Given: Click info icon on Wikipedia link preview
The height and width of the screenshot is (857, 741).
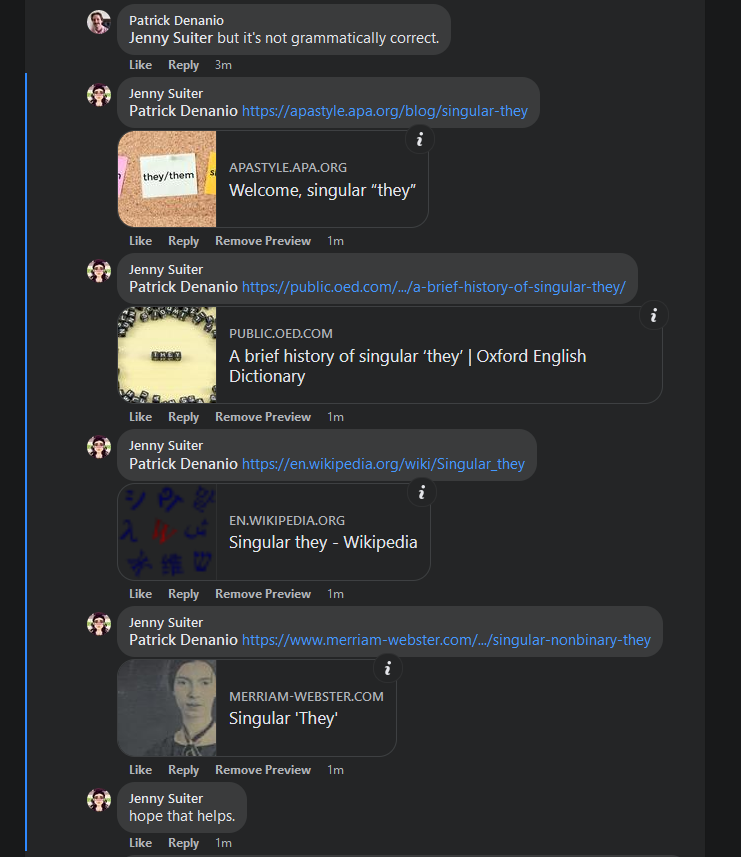Looking at the screenshot, I should [421, 492].
